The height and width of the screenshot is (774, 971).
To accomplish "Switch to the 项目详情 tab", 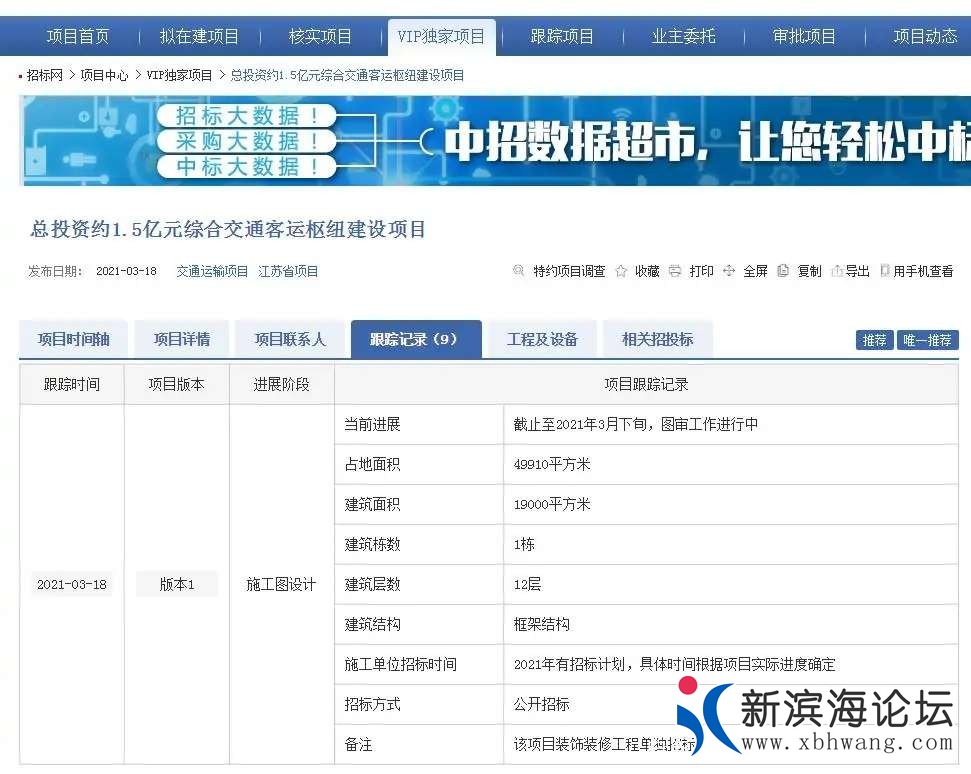I will 182,339.
